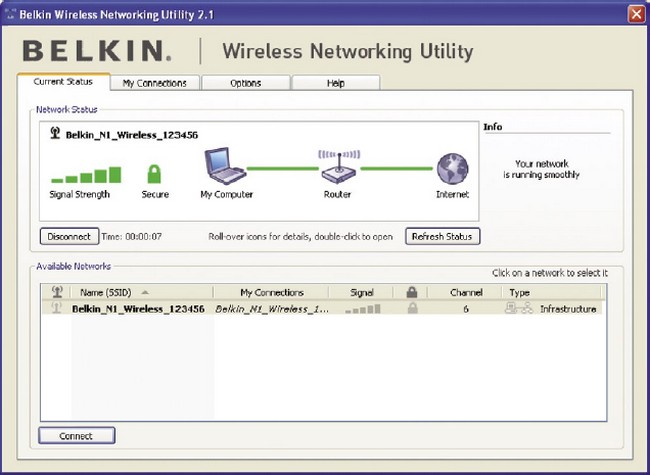Click antenna icon beside connected network name
This screenshot has width=650, height=475.
coord(55,133)
